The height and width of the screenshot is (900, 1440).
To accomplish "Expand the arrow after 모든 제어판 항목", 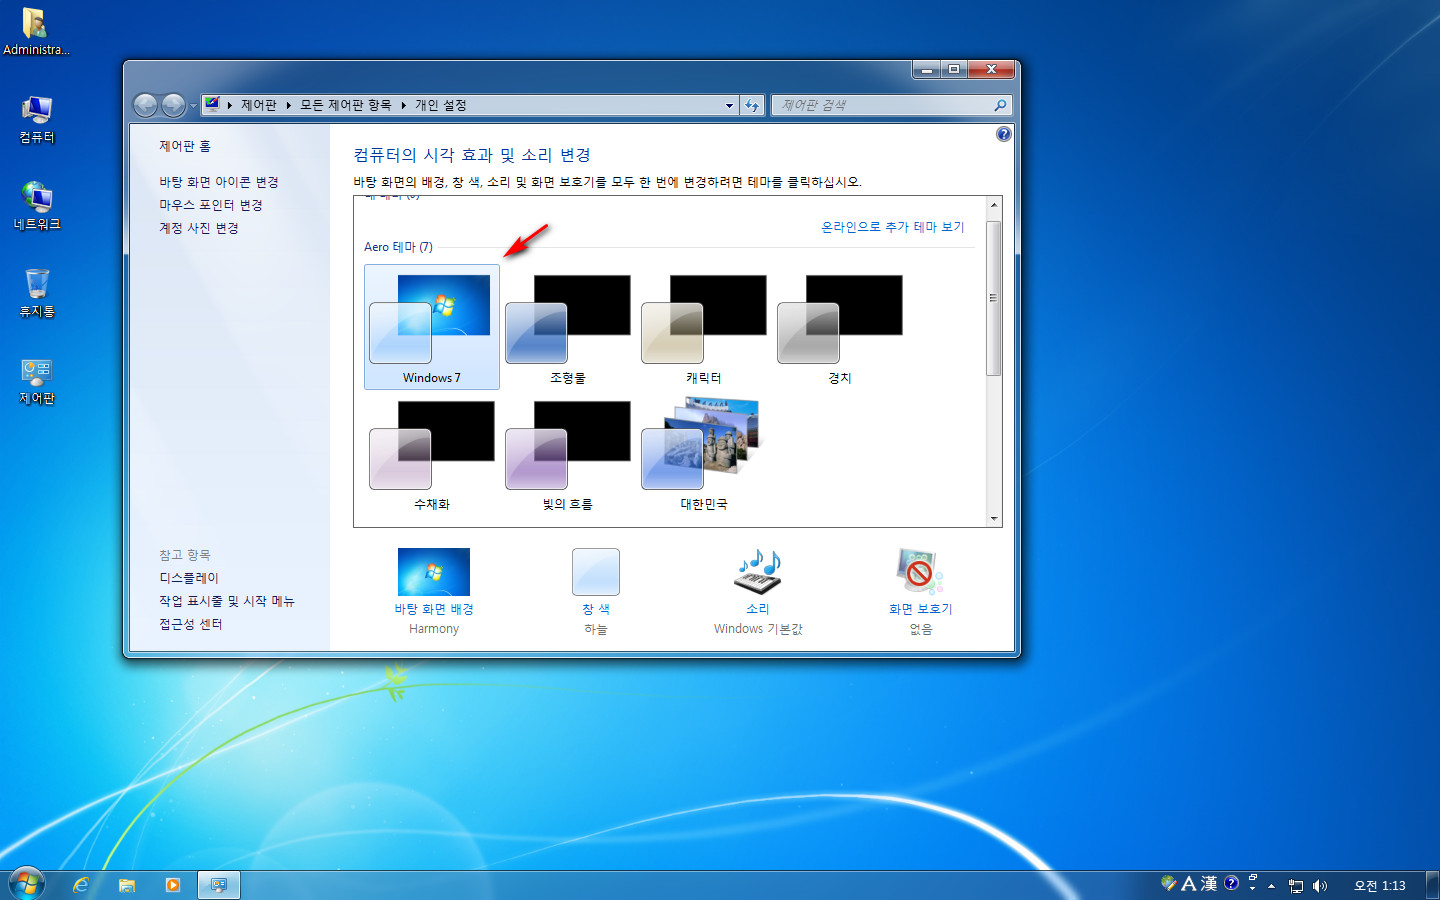I will [x=404, y=105].
